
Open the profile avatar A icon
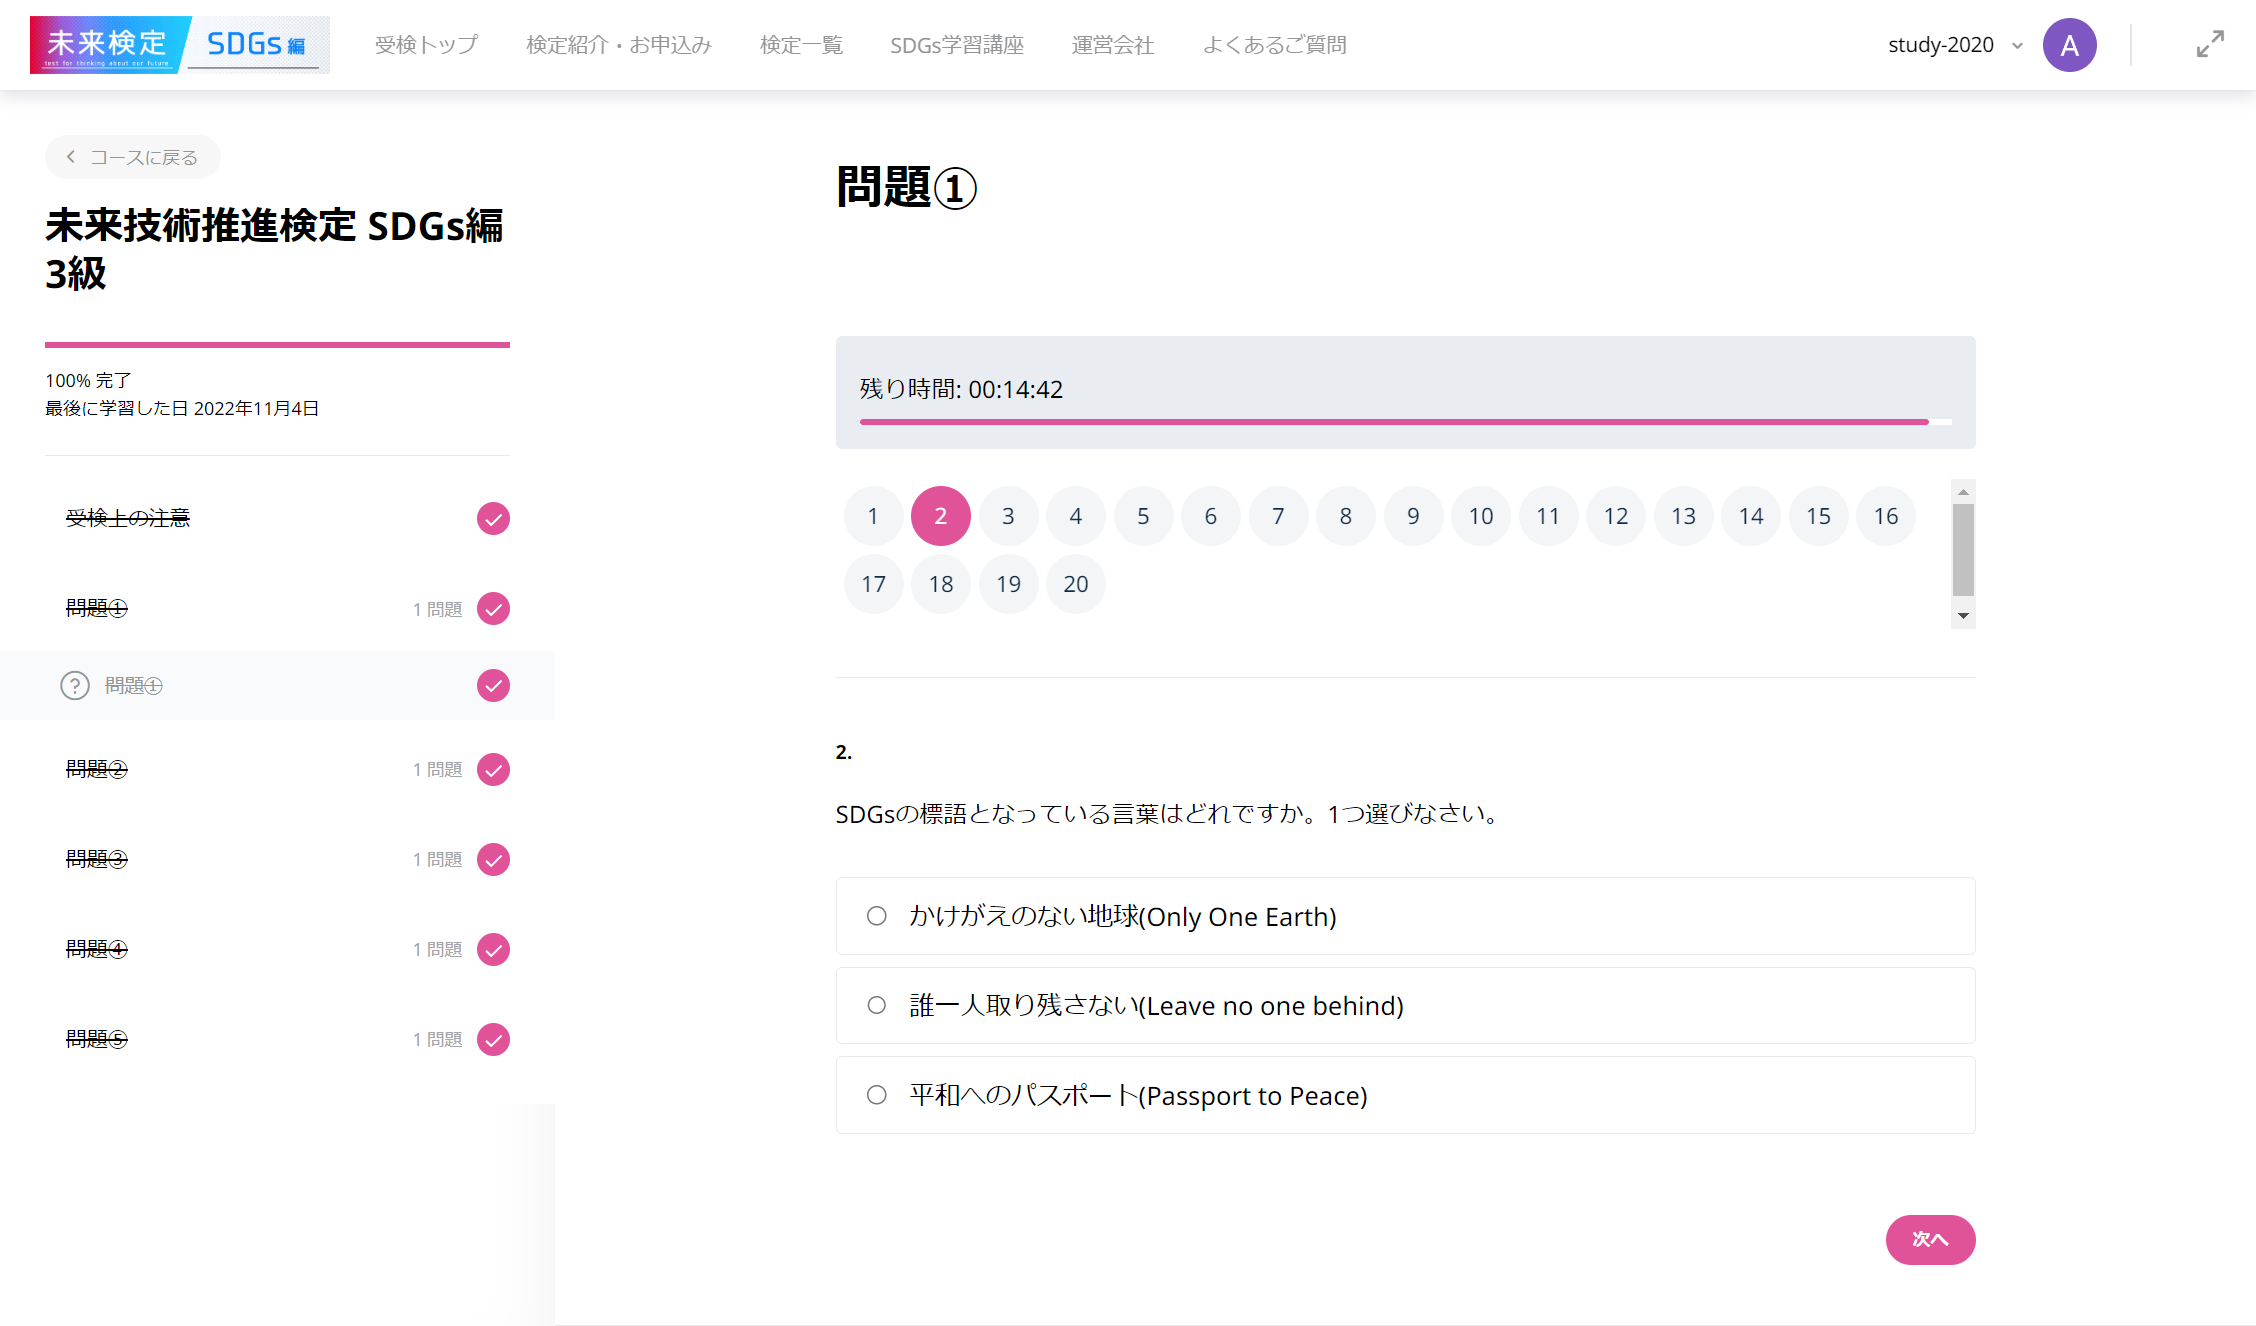(2069, 44)
